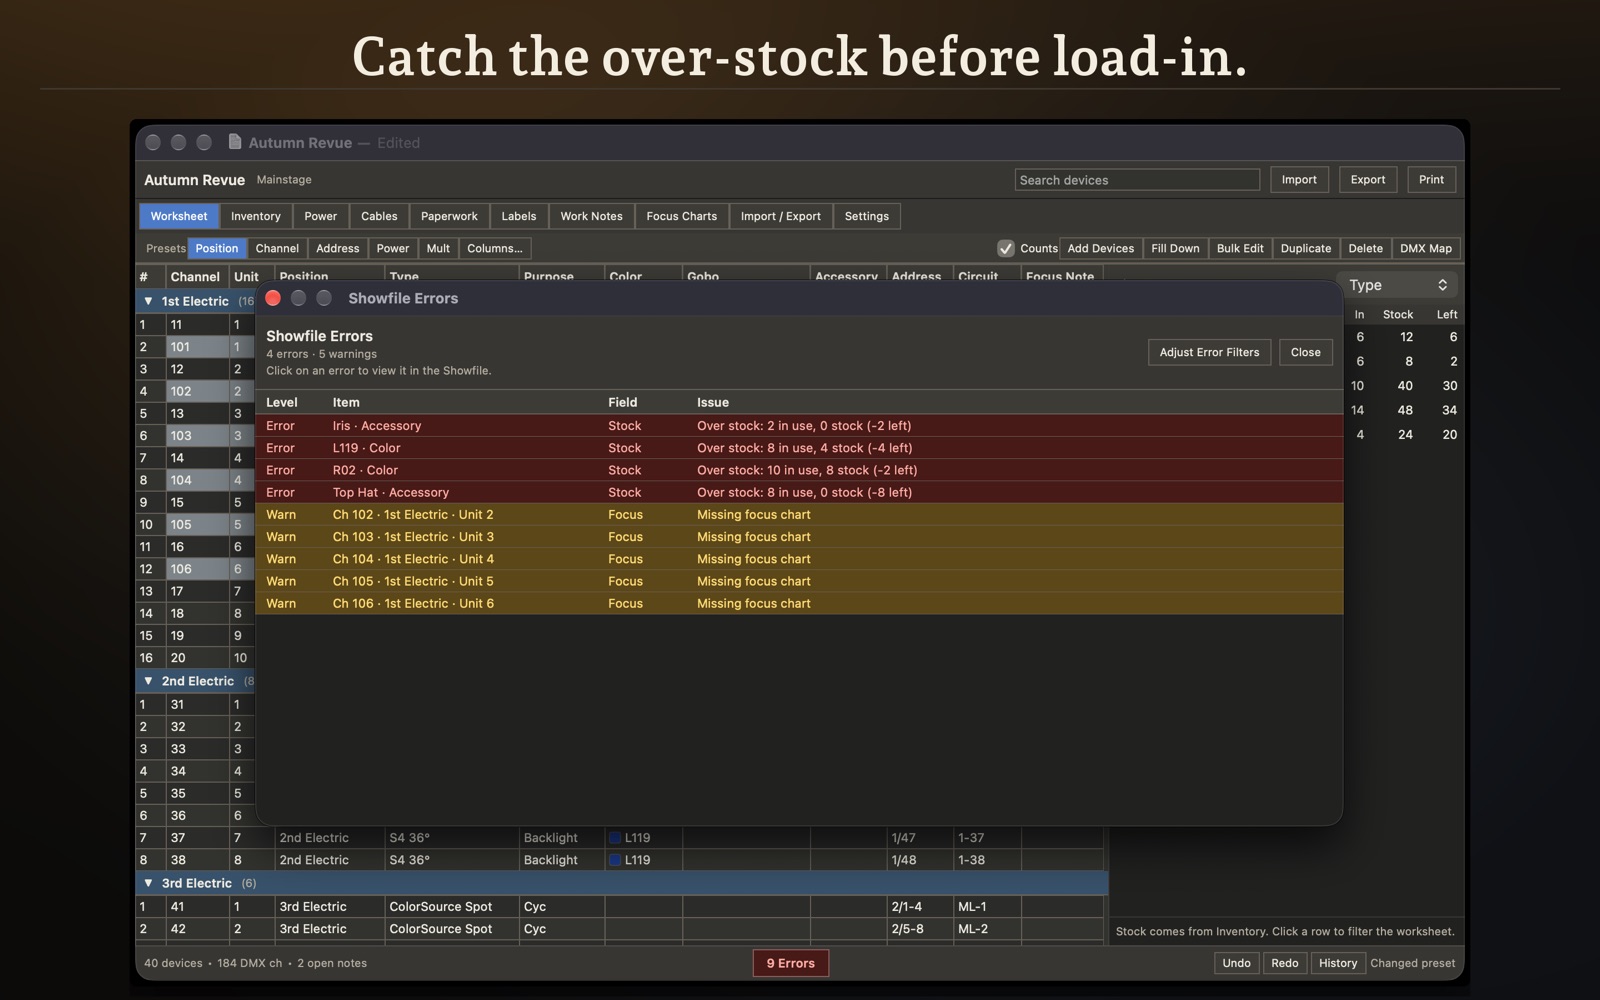The width and height of the screenshot is (1600, 1000).
Task: Click the document icon beside Autumn Revue title
Action: (235, 142)
